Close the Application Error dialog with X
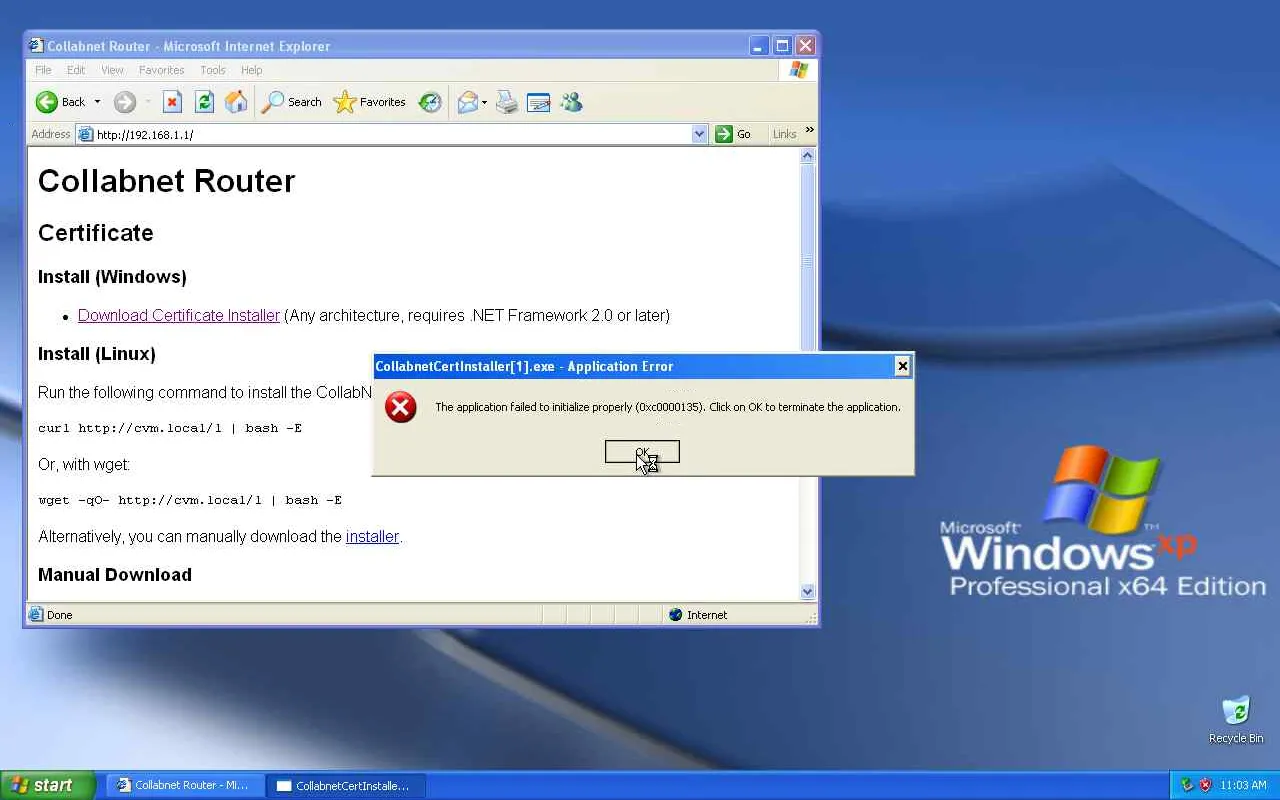This screenshot has height=800, width=1280. [902, 366]
